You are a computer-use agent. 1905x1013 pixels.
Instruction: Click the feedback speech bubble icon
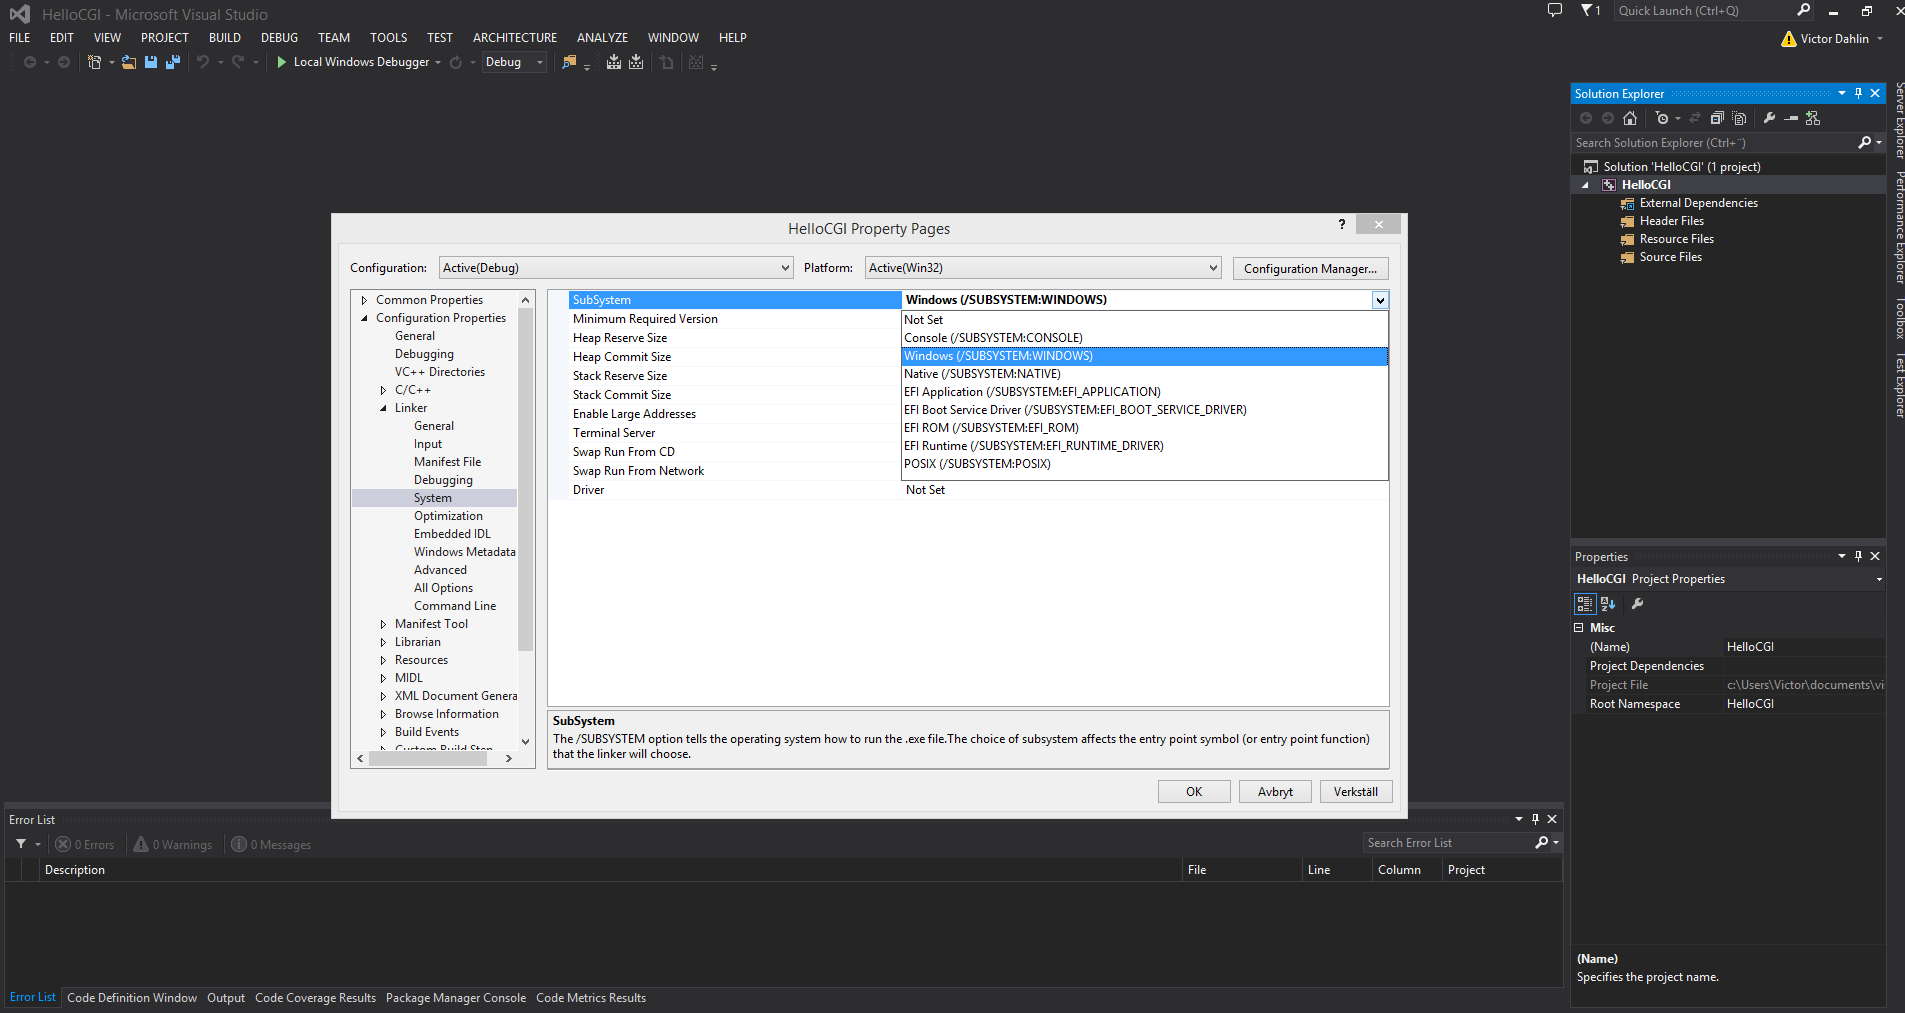[x=1555, y=10]
